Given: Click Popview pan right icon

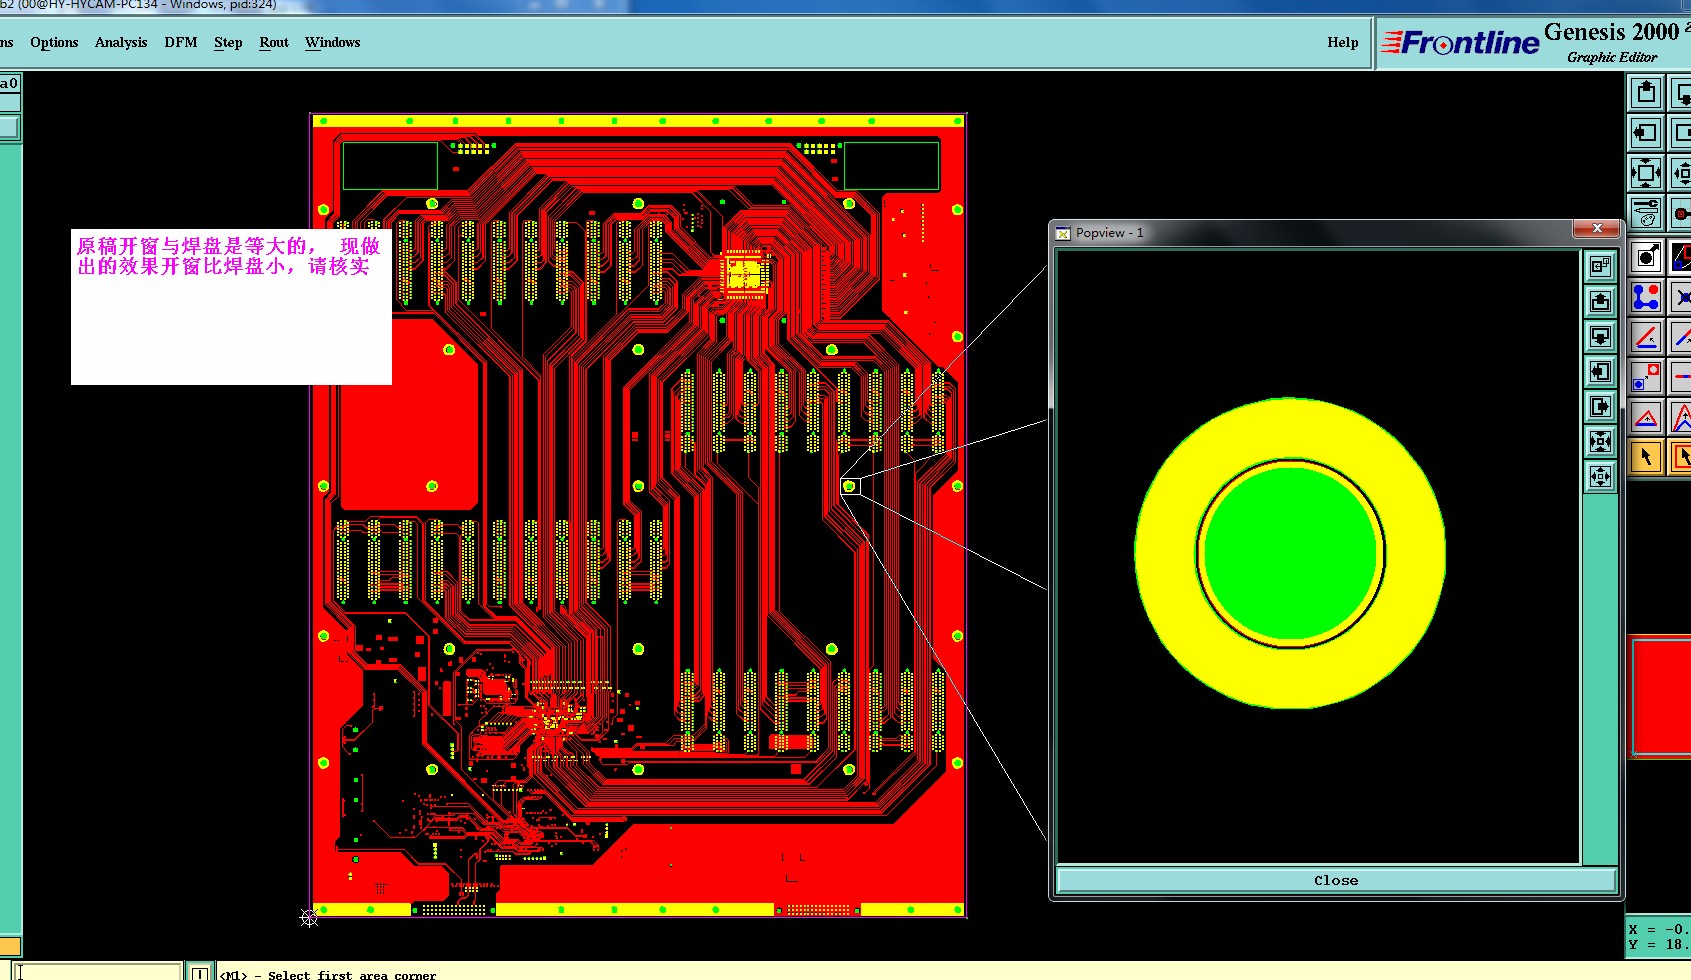Looking at the screenshot, I should pos(1600,406).
